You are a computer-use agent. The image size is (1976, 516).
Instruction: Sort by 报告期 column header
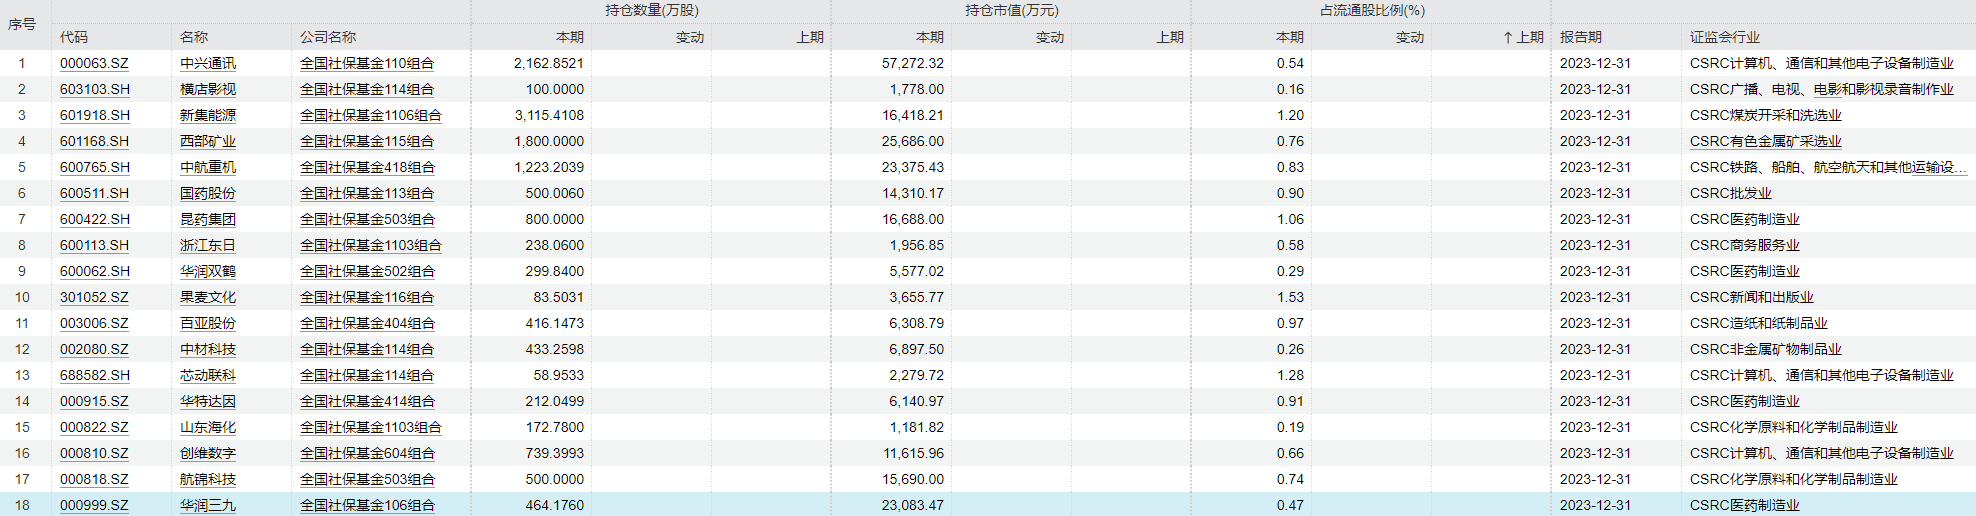coord(1581,37)
